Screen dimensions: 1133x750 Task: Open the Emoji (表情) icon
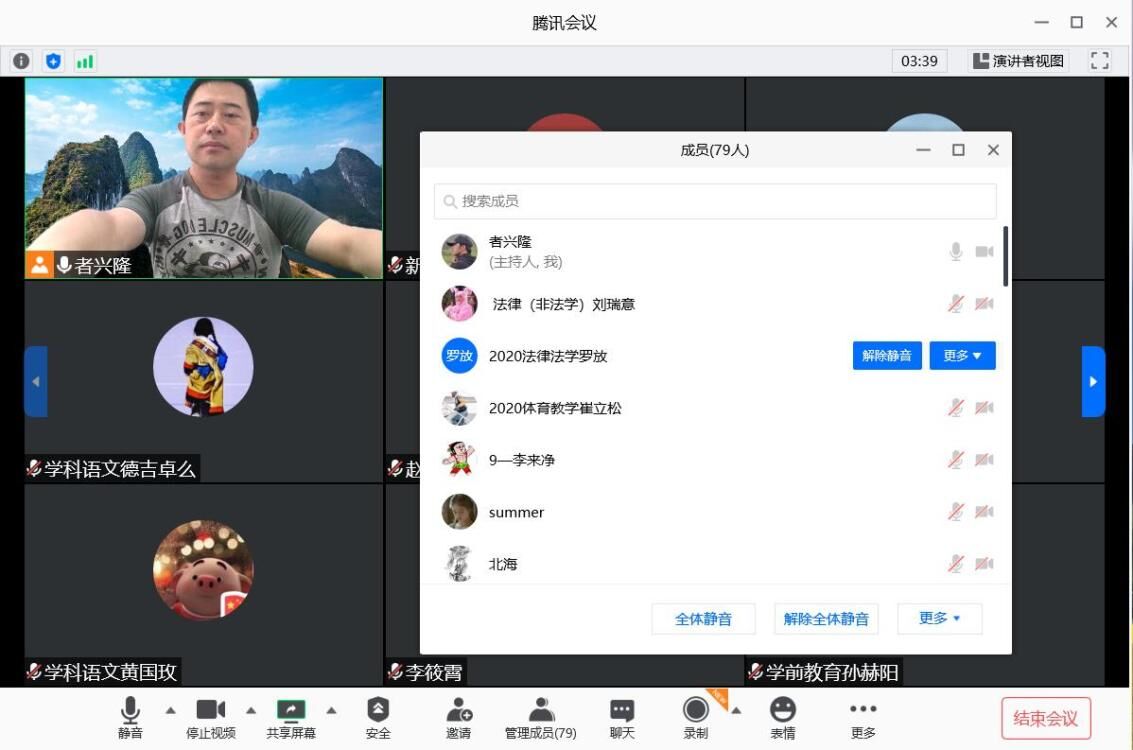782,711
